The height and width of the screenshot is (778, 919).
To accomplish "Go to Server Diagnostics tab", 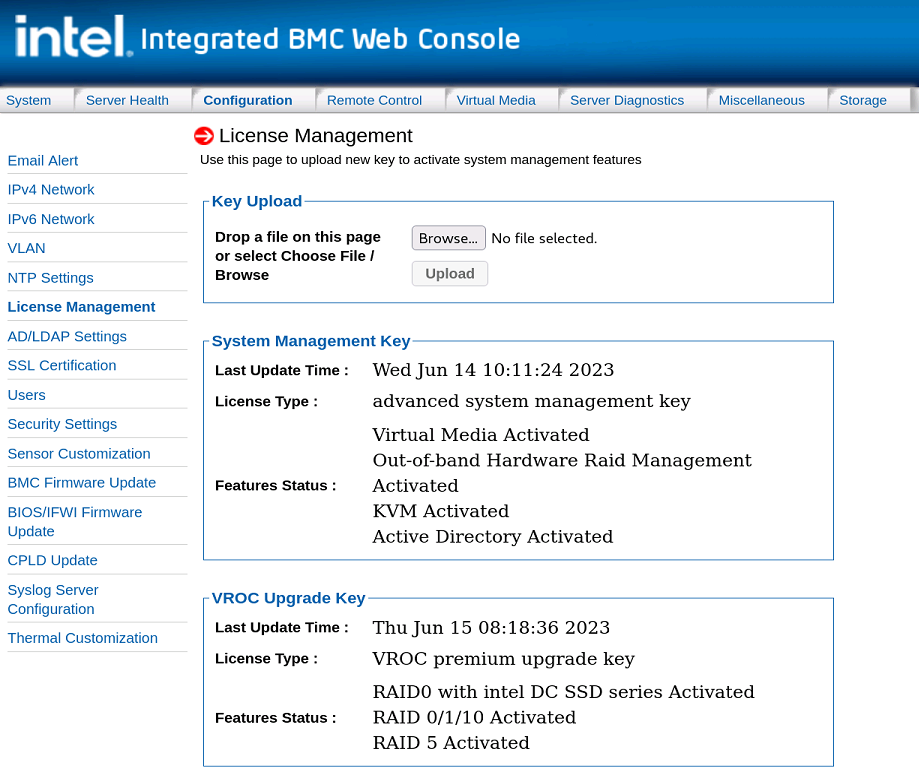I will [x=627, y=100].
